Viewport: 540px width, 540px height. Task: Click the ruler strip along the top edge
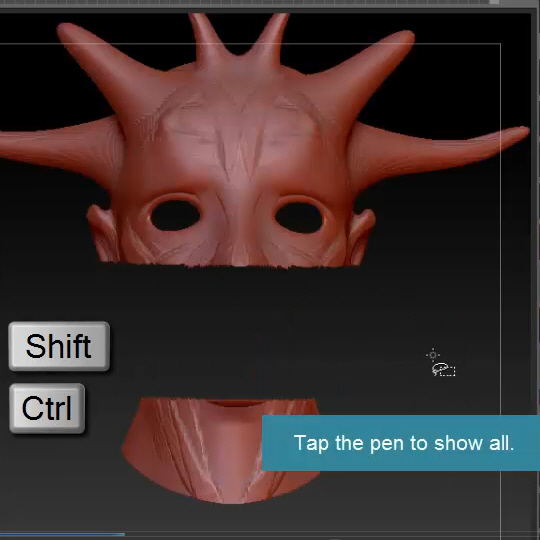[245, 2]
